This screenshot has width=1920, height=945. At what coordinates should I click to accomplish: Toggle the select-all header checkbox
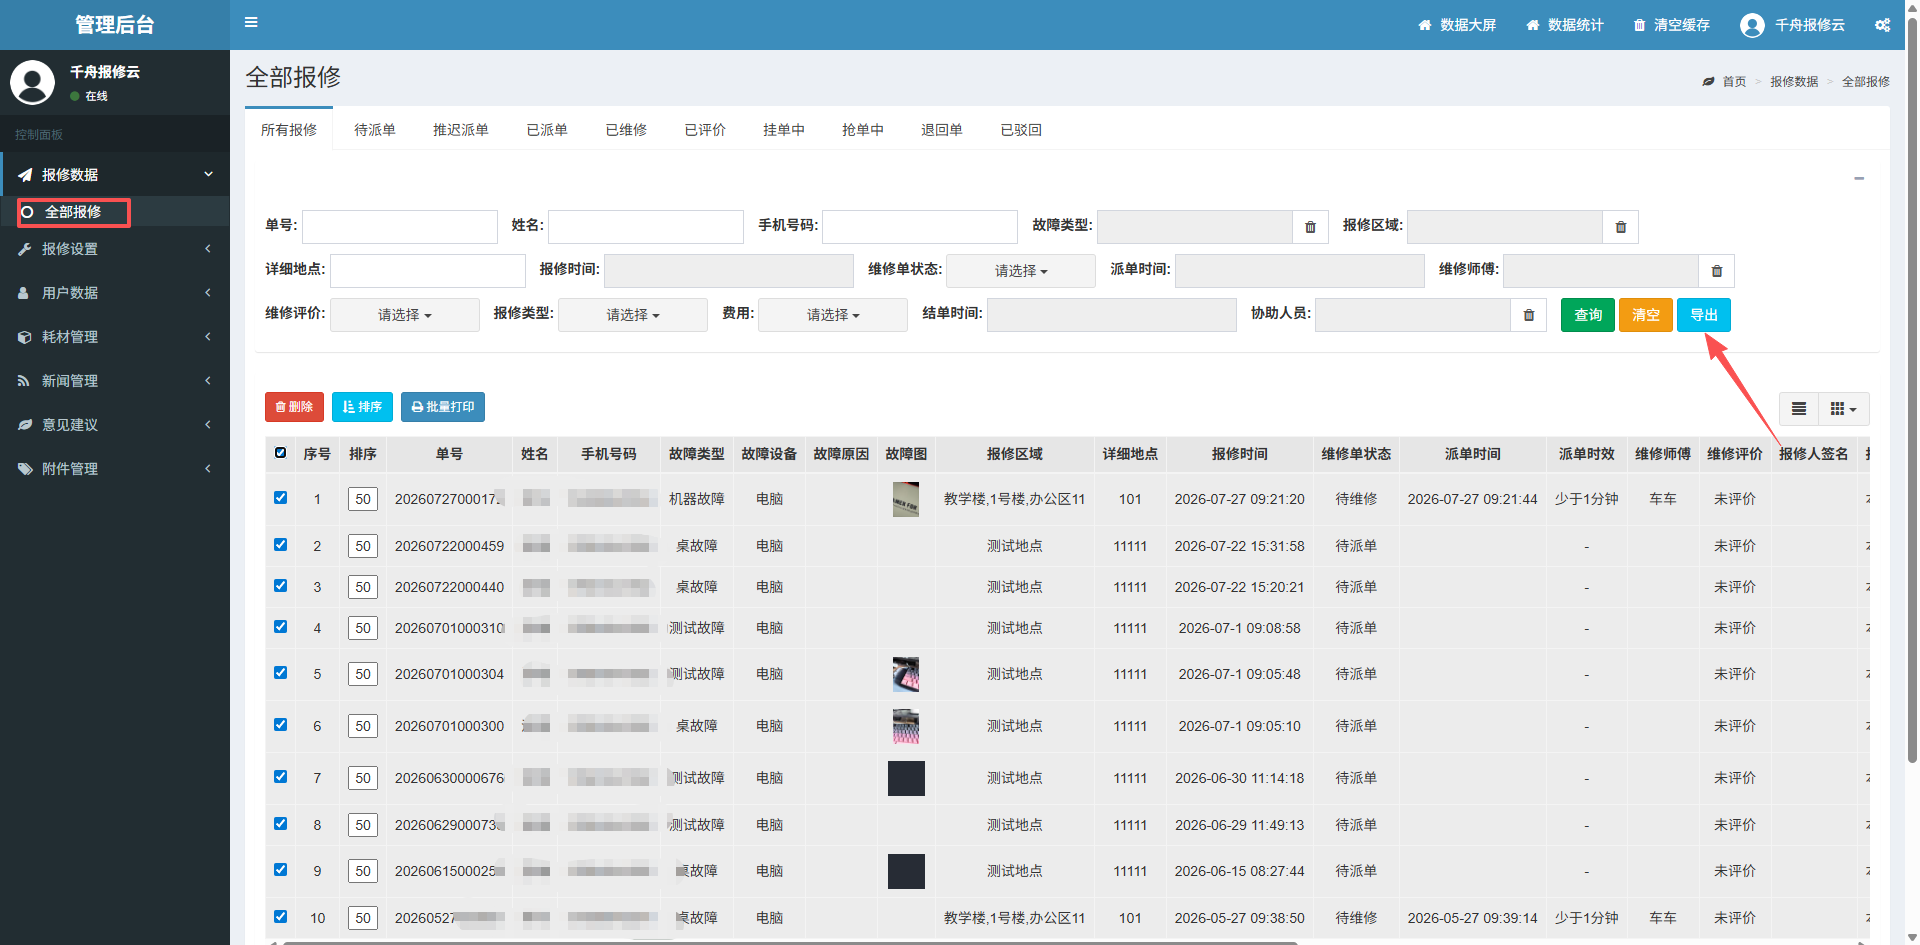tap(280, 453)
